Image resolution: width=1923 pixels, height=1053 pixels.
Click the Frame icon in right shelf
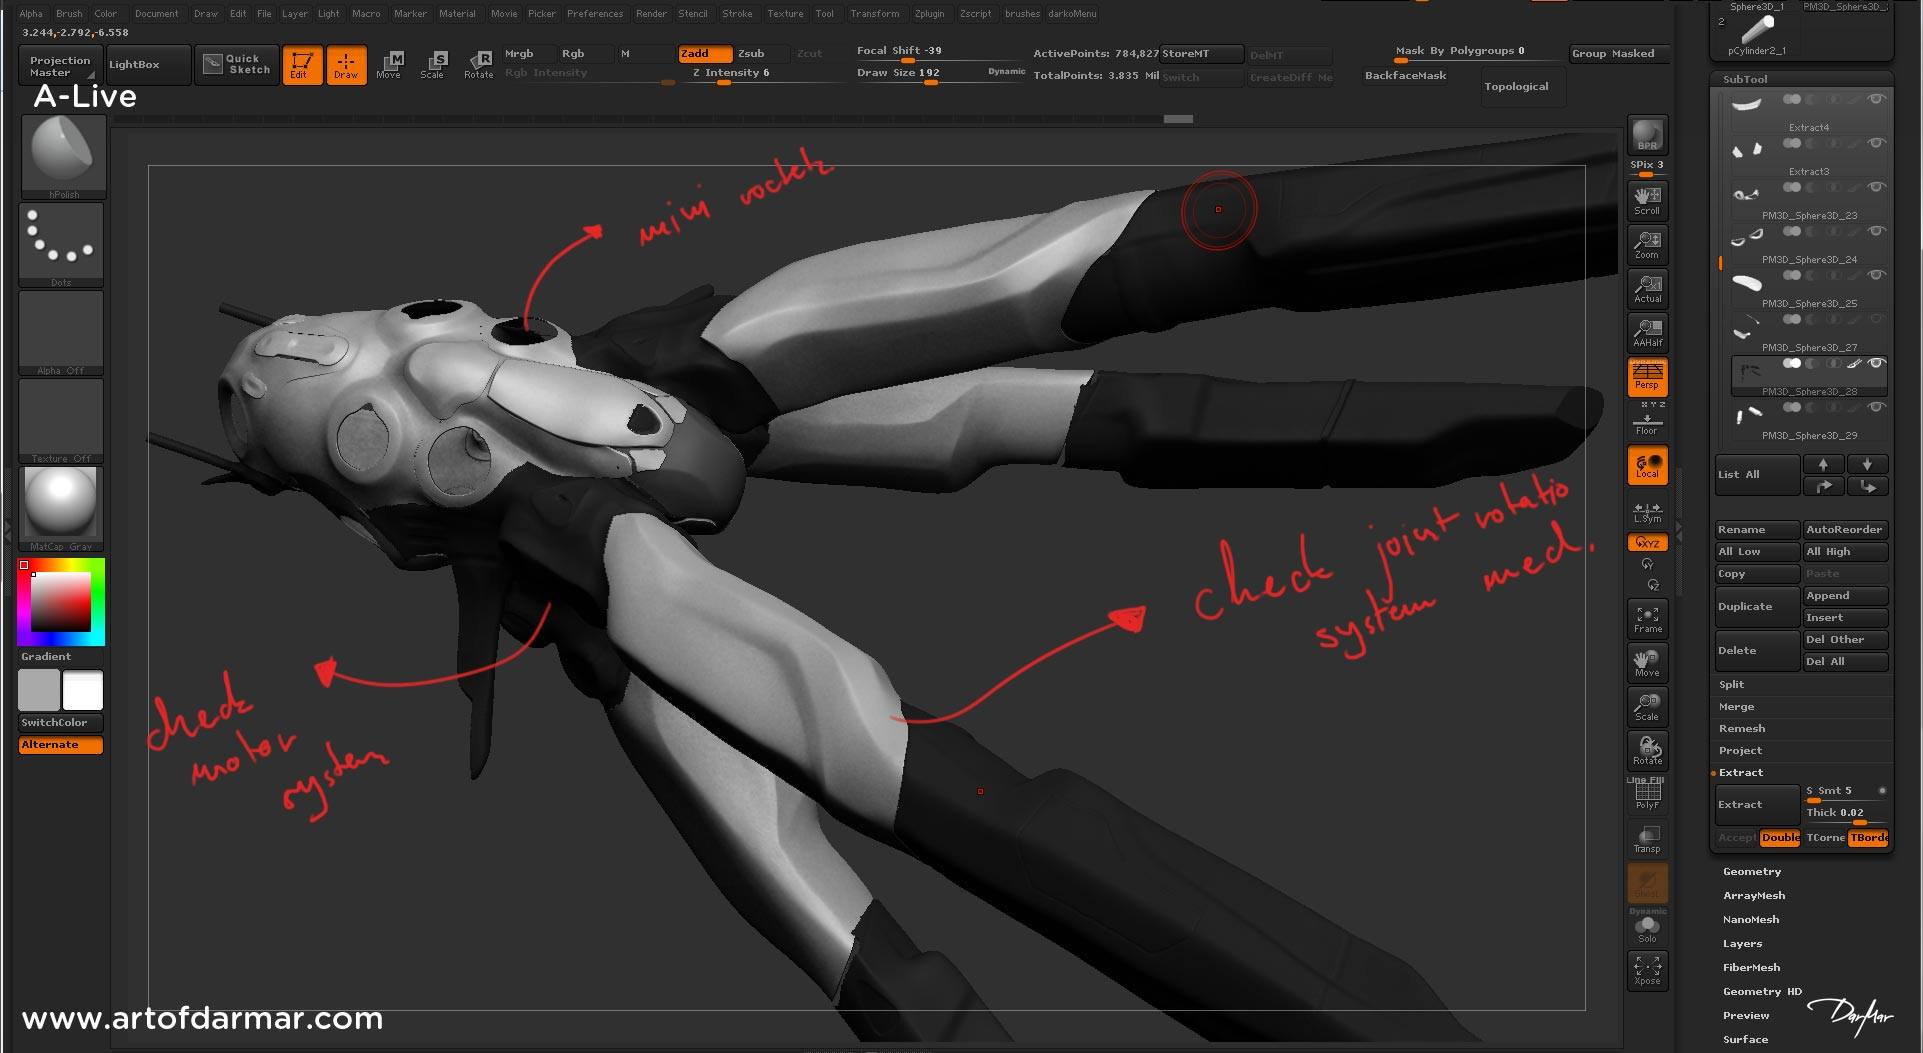pyautogui.click(x=1647, y=618)
